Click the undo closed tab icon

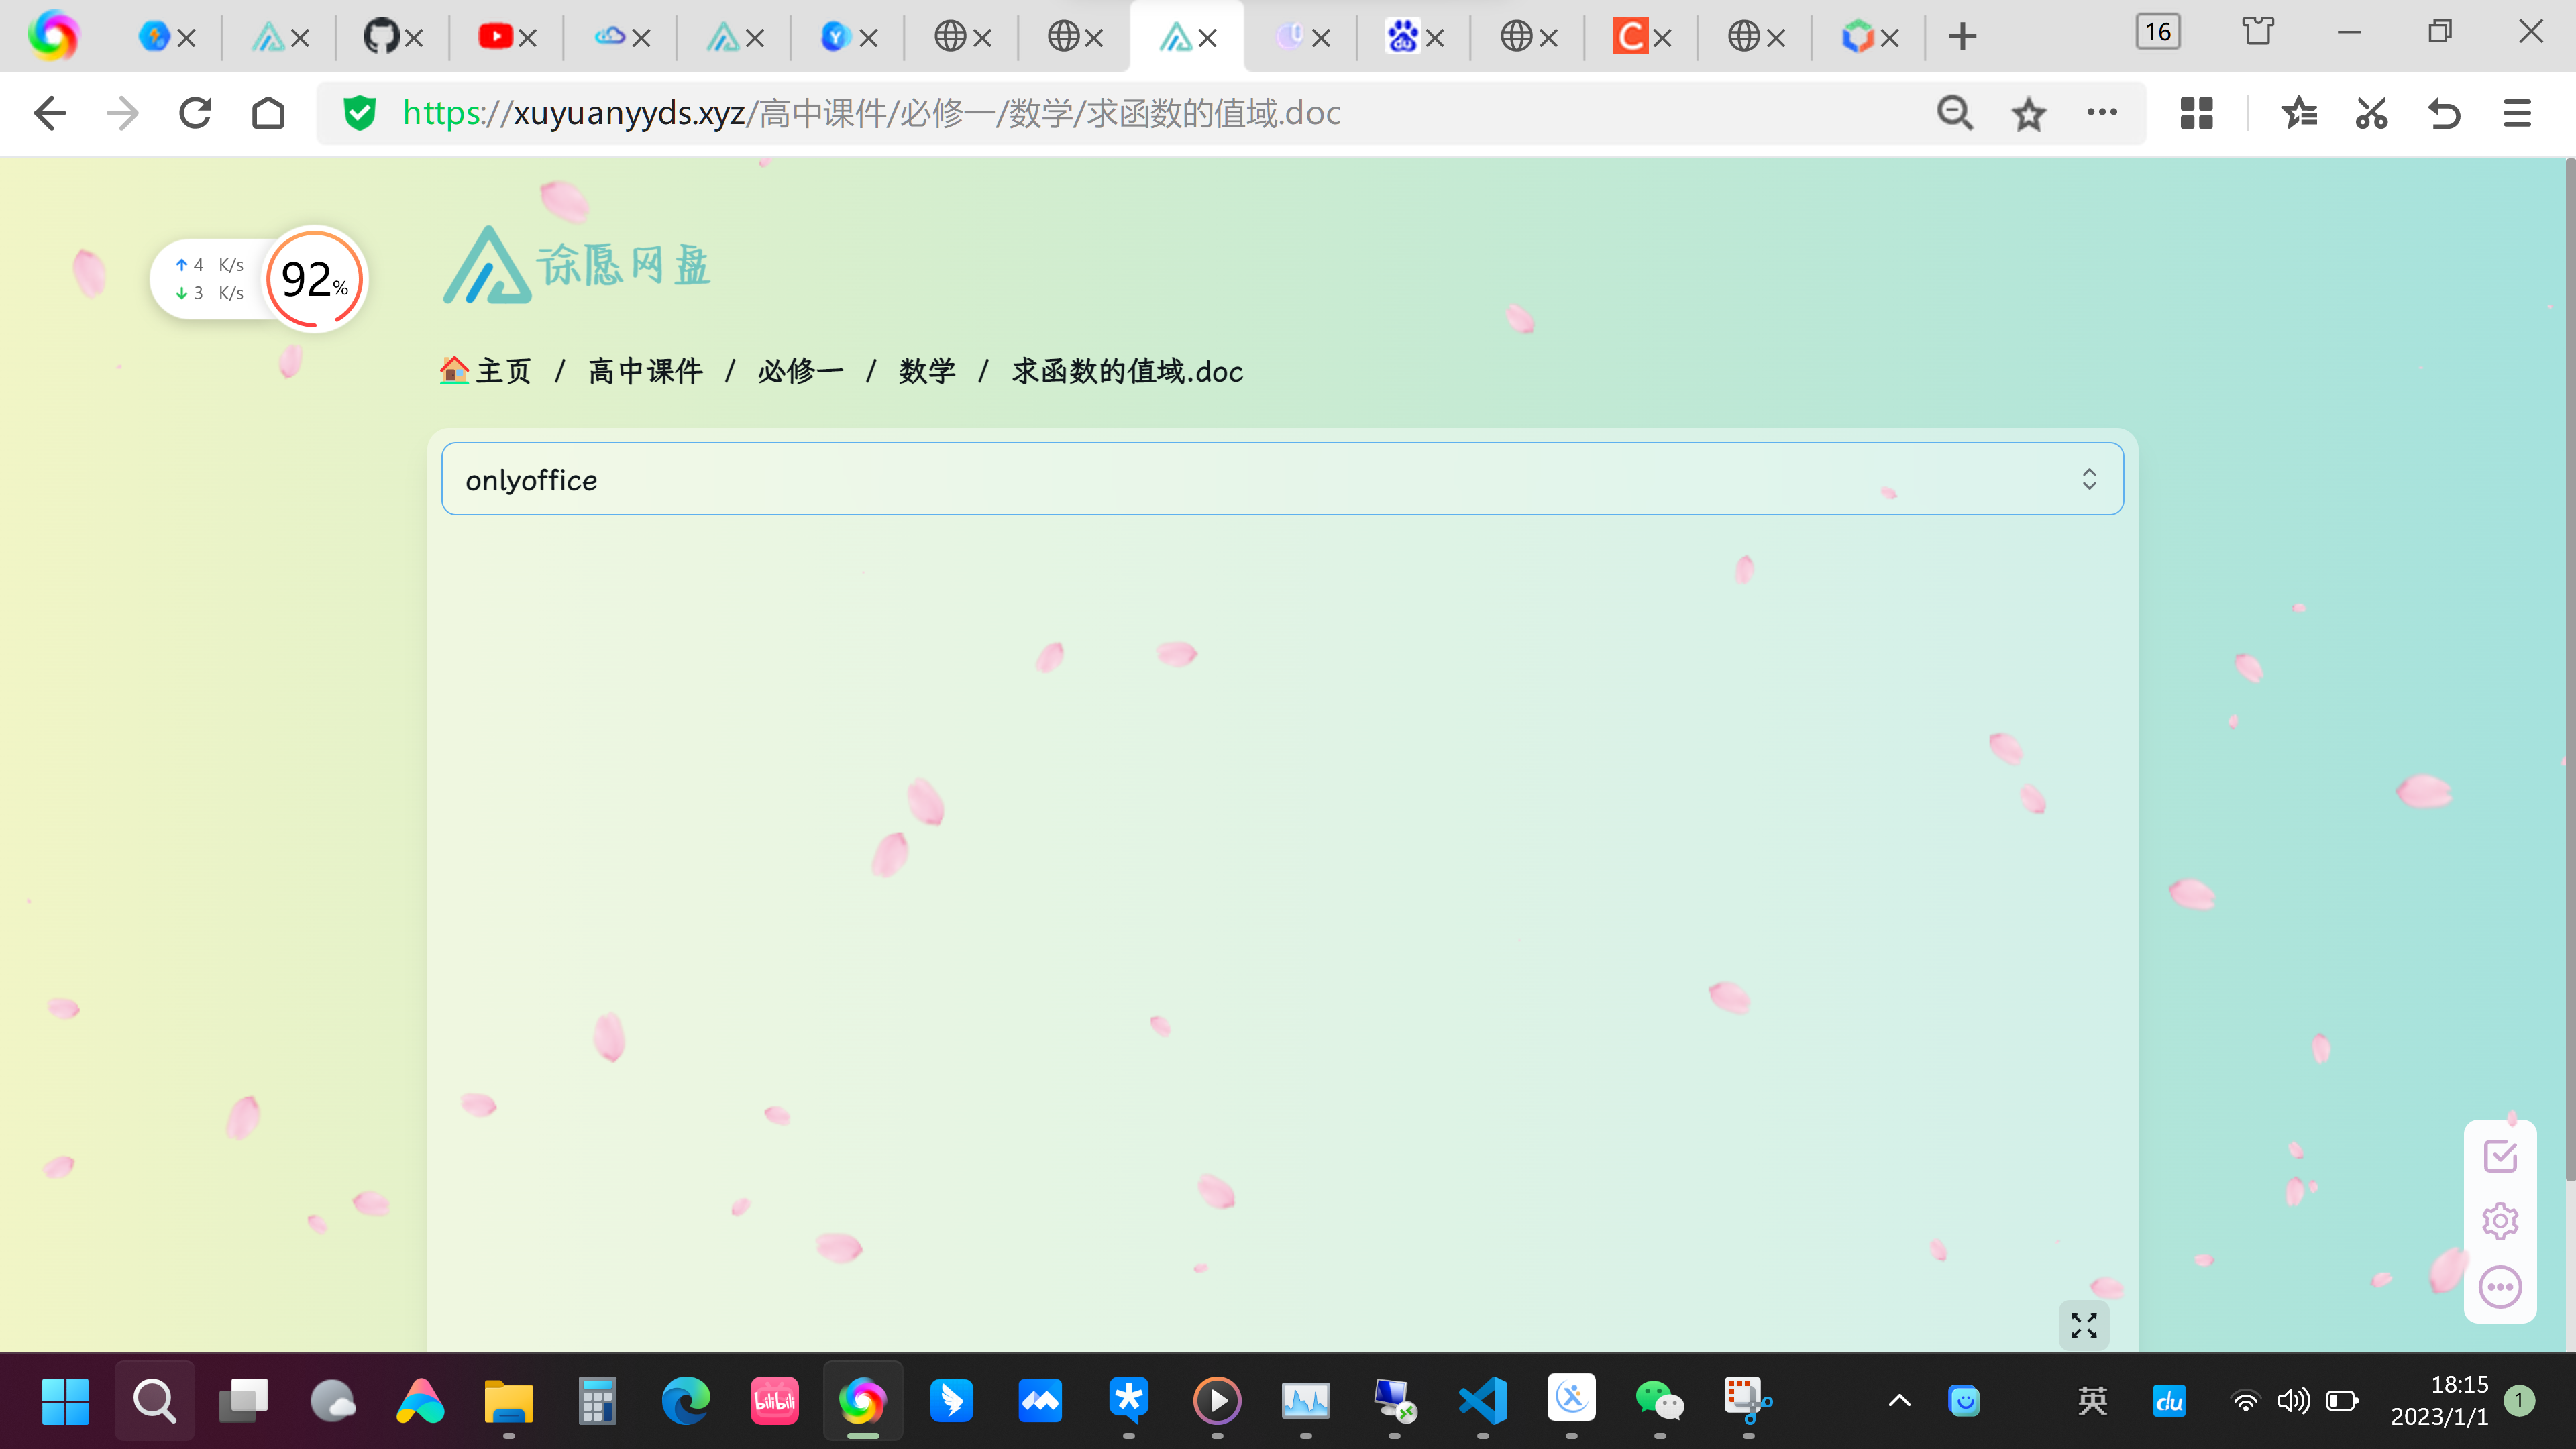click(x=2444, y=113)
